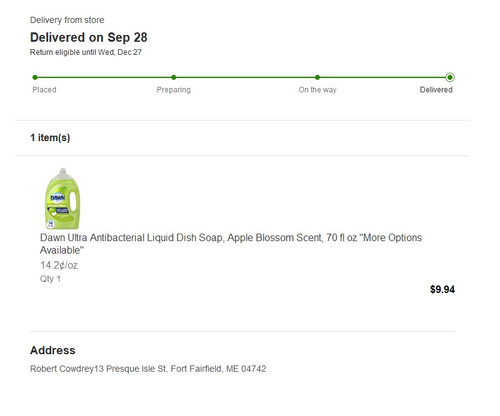Click the Presque Isle St delivery address

148,369
